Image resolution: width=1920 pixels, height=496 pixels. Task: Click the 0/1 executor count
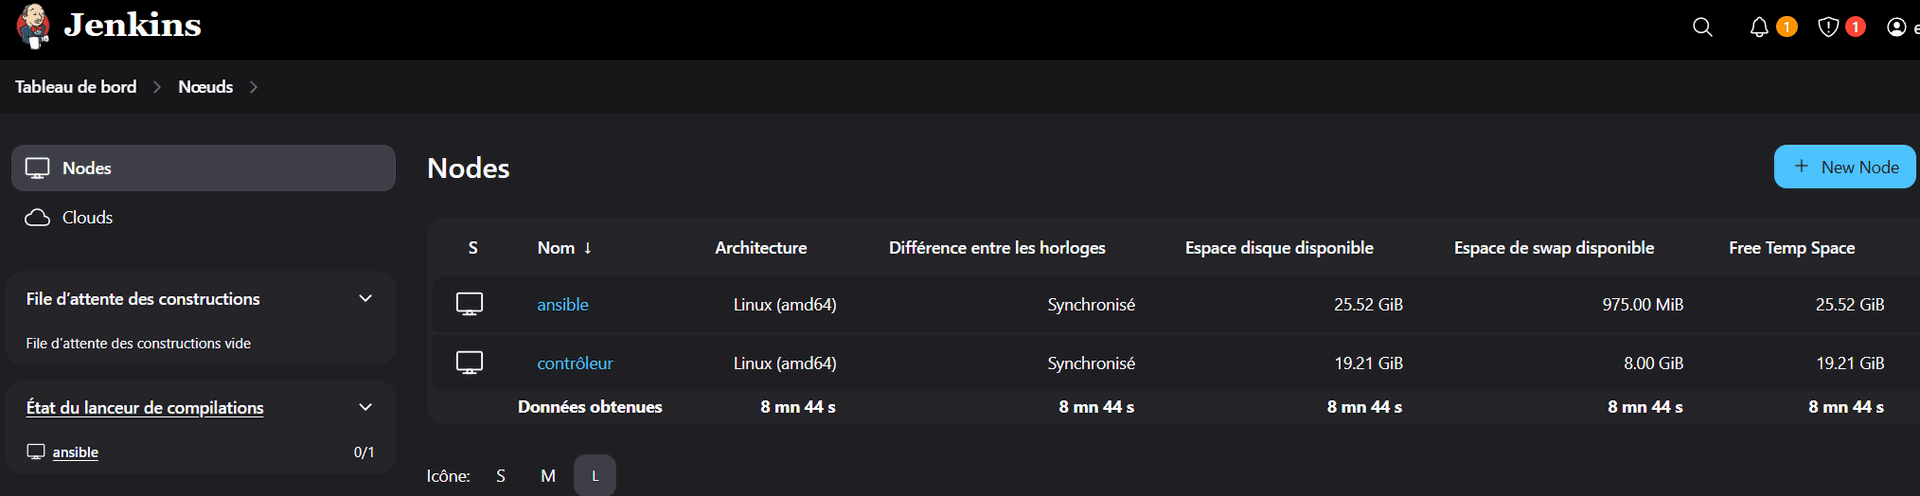364,452
